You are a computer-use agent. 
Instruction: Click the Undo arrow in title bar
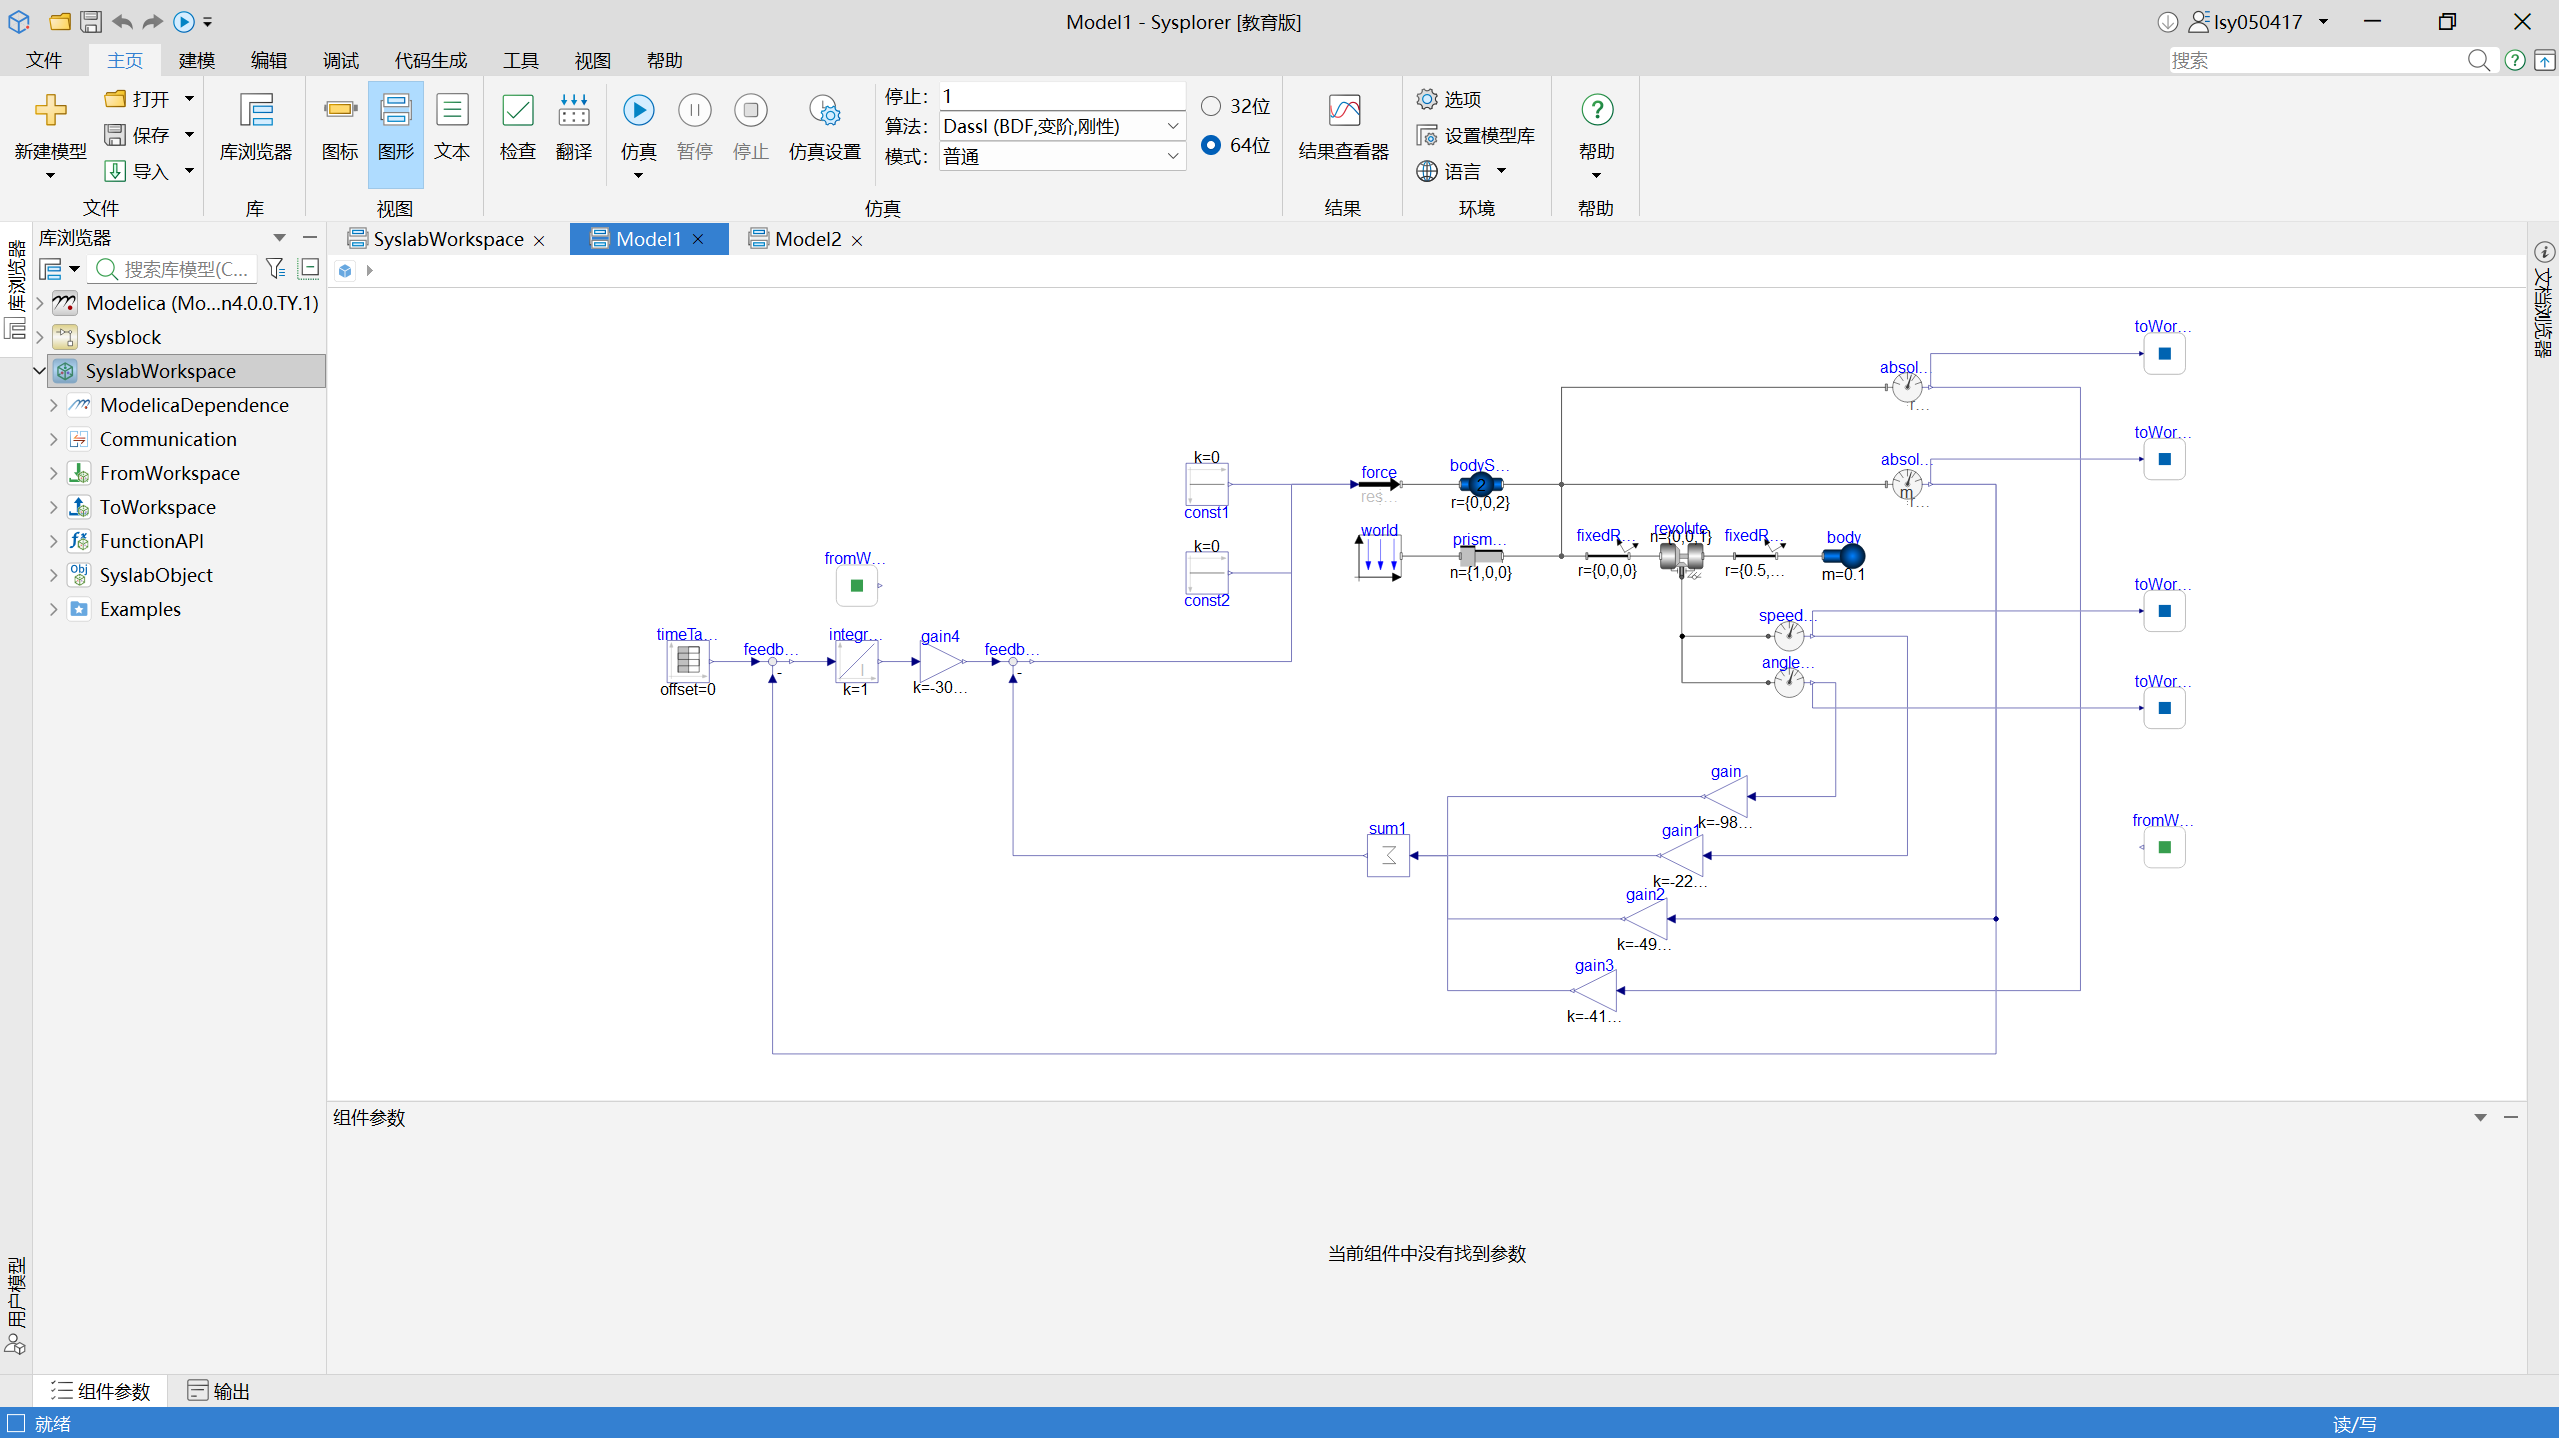[122, 21]
